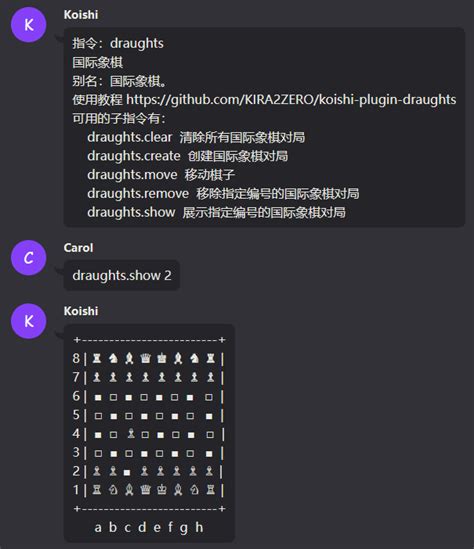Click Carol's purple avatar icon
The height and width of the screenshot is (549, 474).
[x=29, y=258]
